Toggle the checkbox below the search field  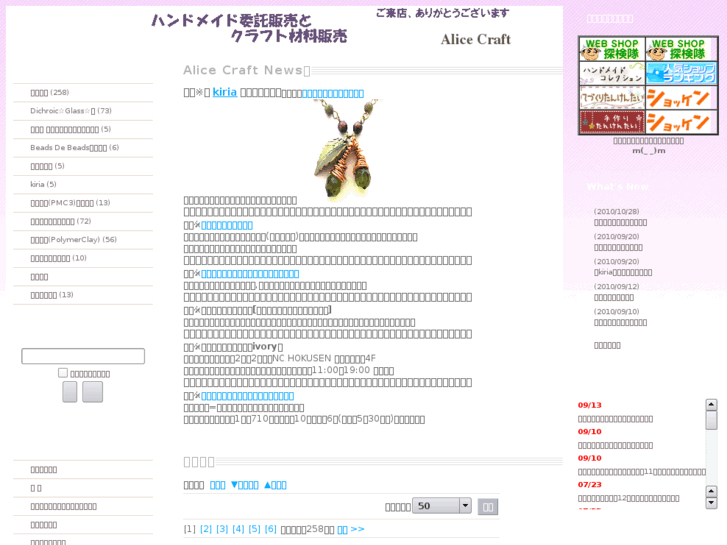coord(63,373)
